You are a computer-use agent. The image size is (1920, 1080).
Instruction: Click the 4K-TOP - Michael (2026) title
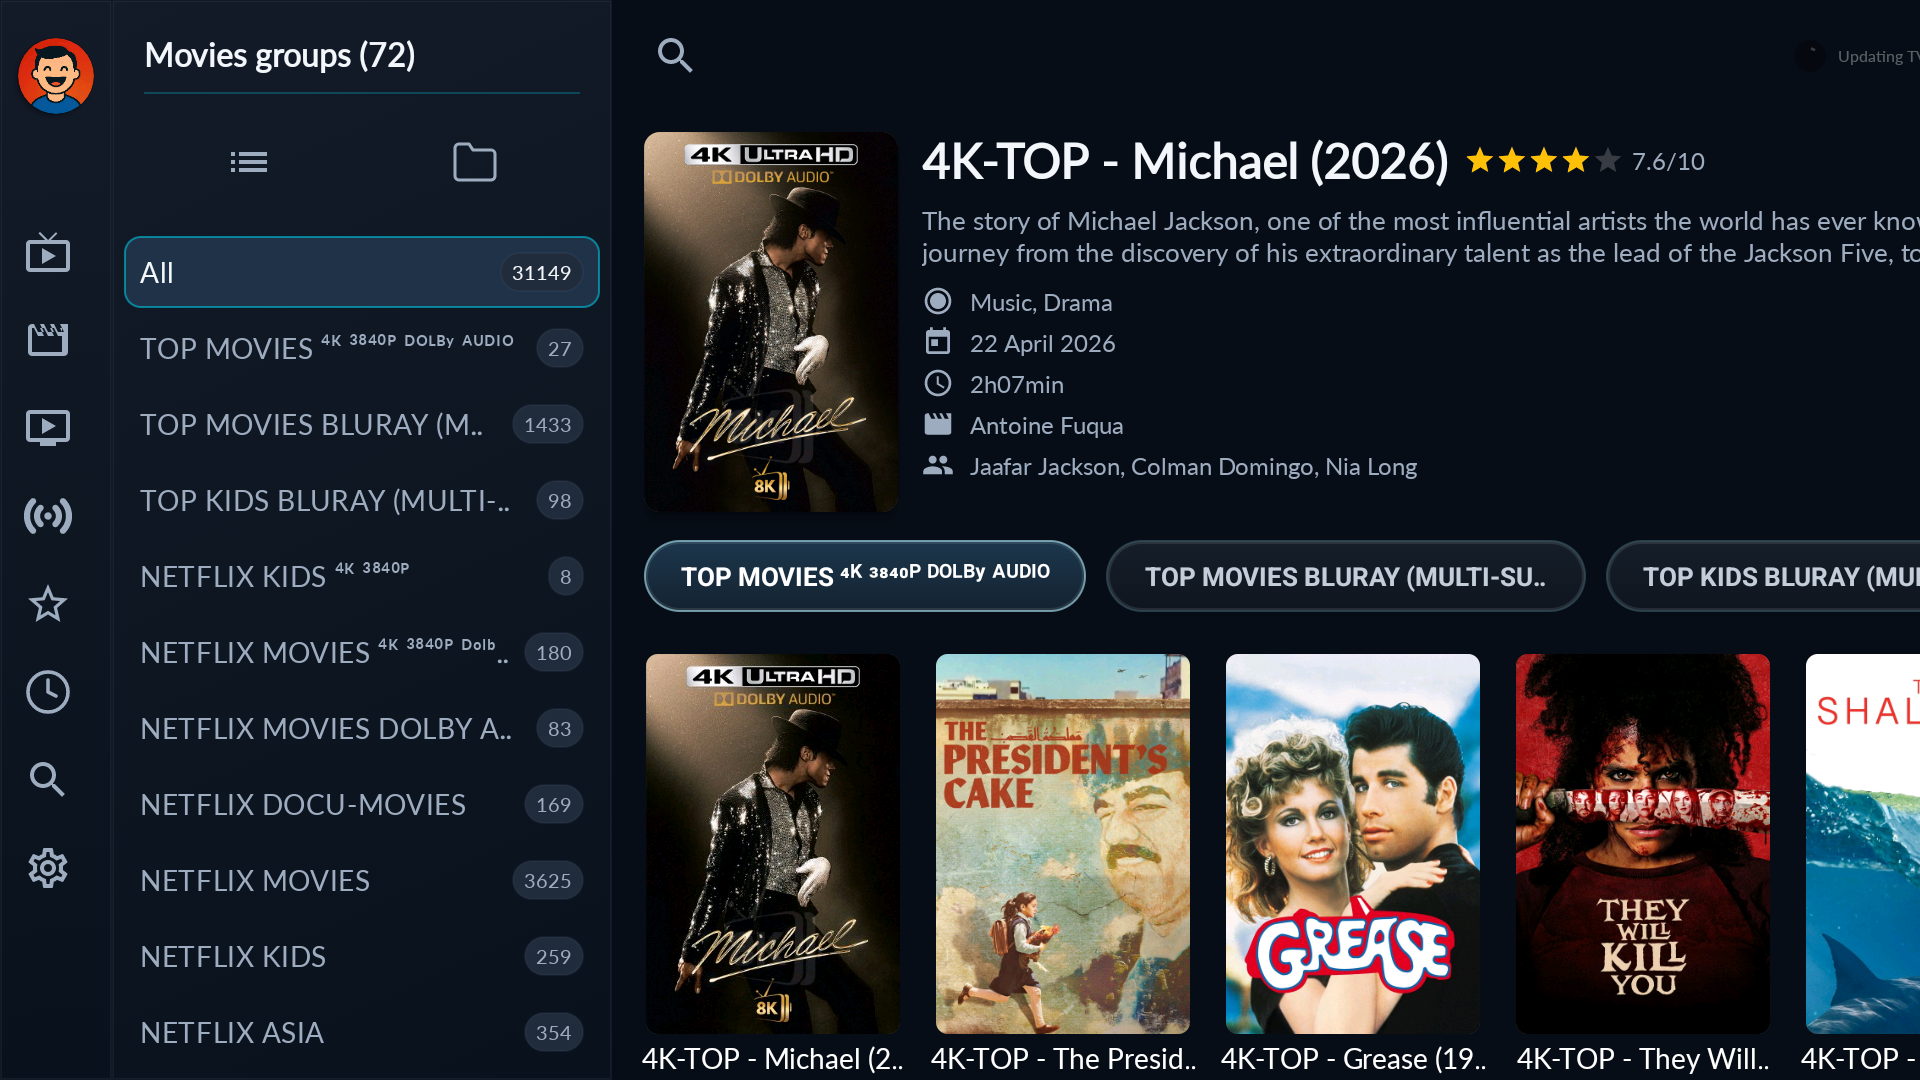[1185, 161]
